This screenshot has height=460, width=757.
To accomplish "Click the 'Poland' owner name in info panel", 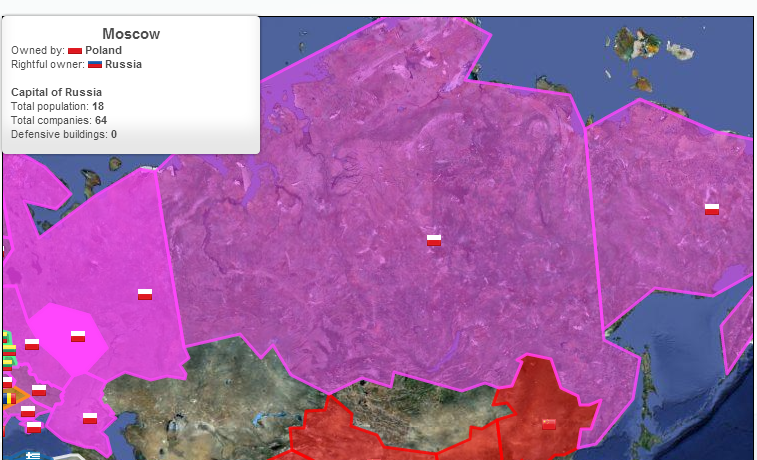I will coord(103,50).
